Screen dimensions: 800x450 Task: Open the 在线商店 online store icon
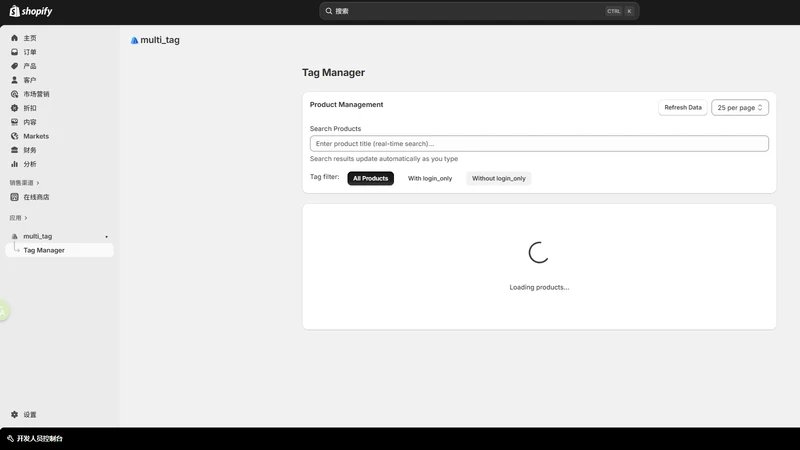coord(14,197)
